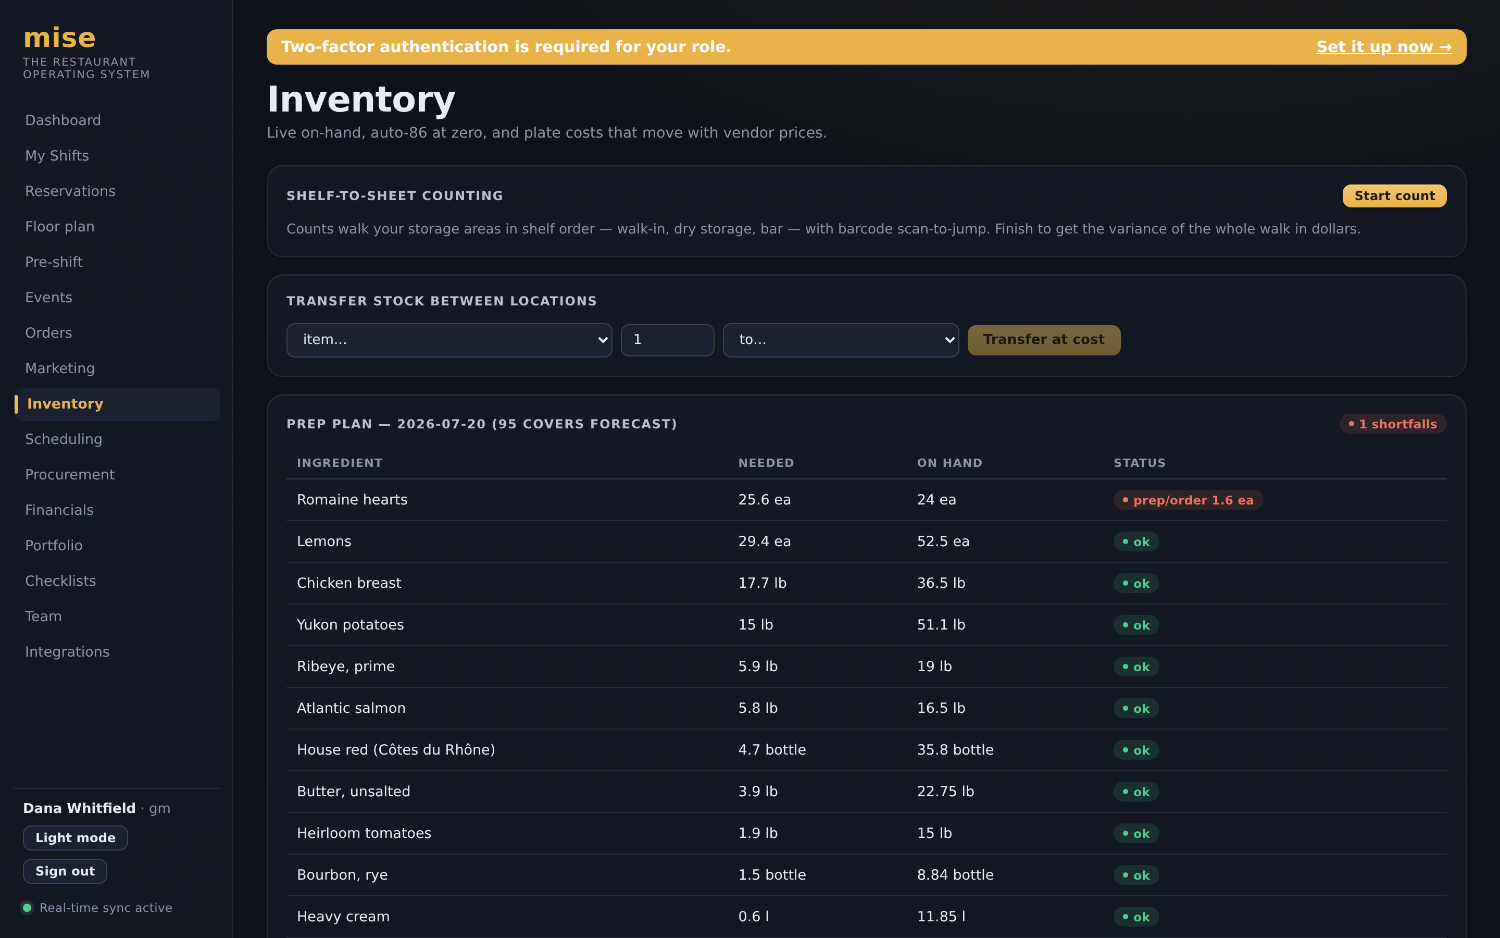Click the '52.5 ea' on-hand value
The image size is (1500, 938).
coord(943,542)
